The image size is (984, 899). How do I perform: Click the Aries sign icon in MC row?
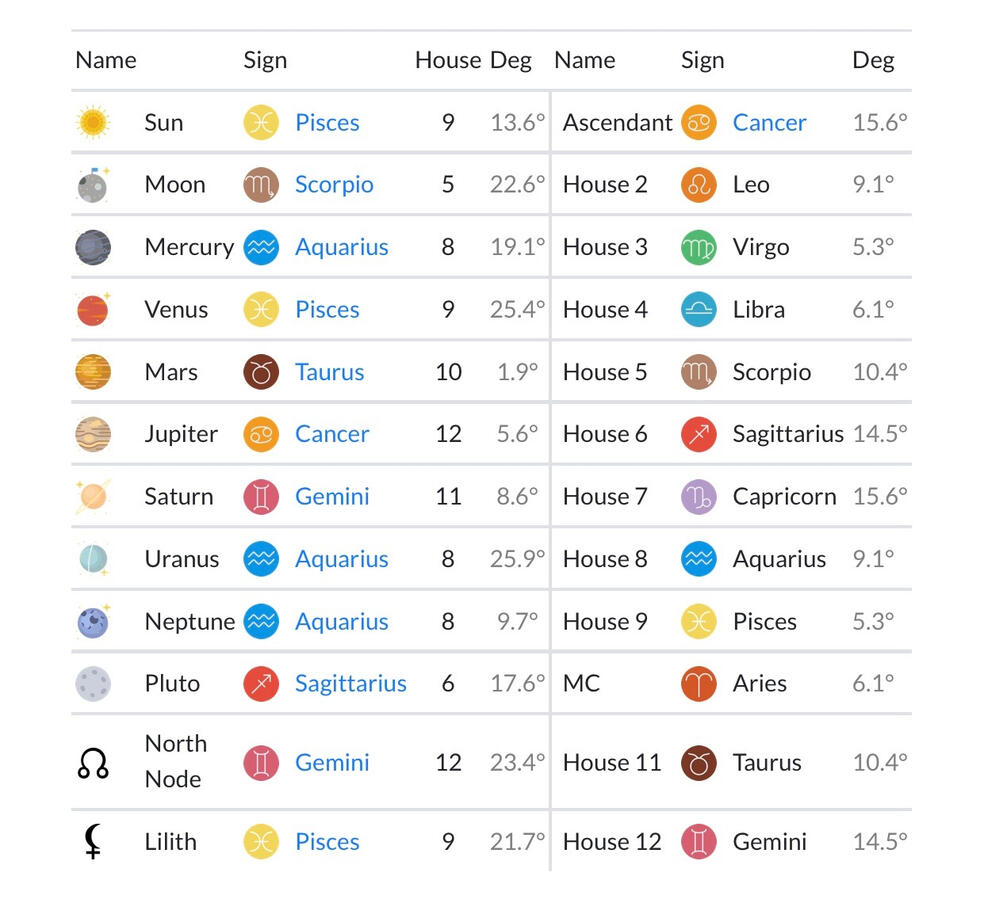click(698, 684)
